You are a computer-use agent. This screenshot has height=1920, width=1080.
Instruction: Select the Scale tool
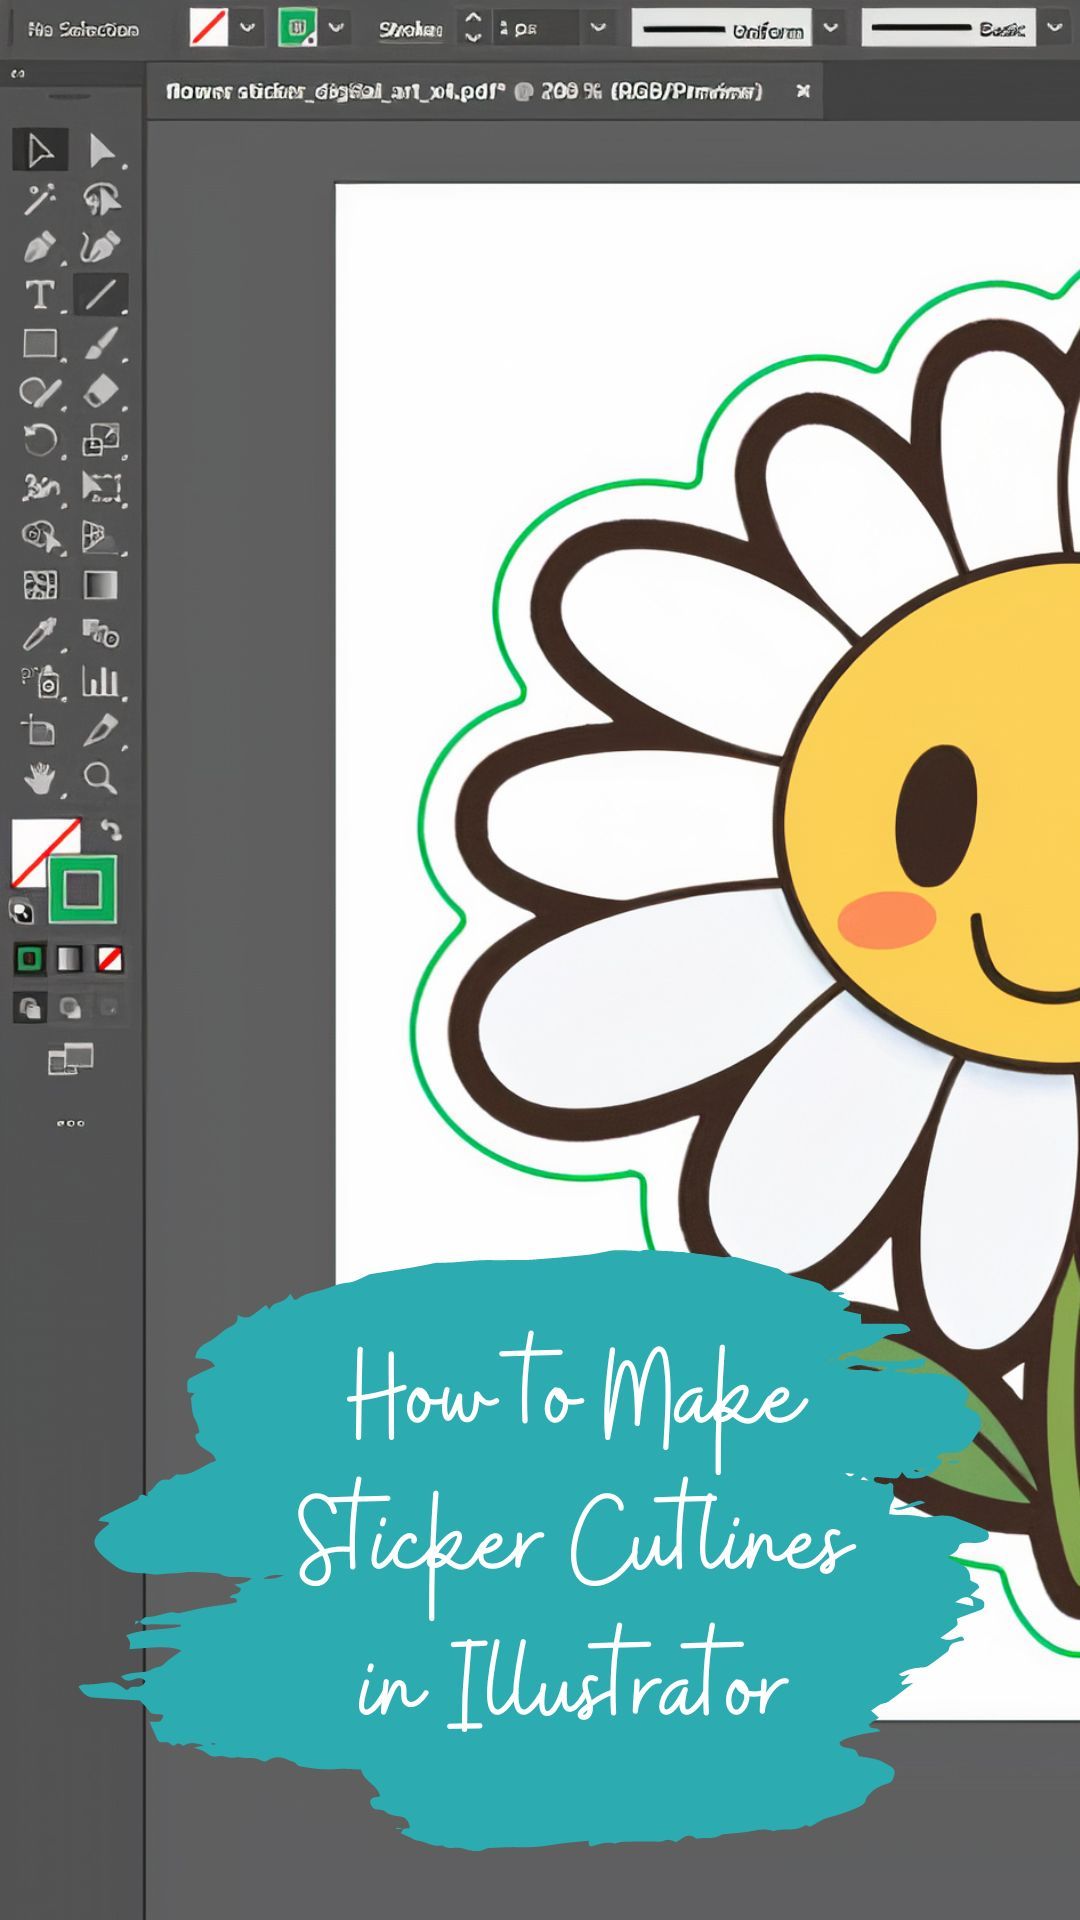point(100,440)
